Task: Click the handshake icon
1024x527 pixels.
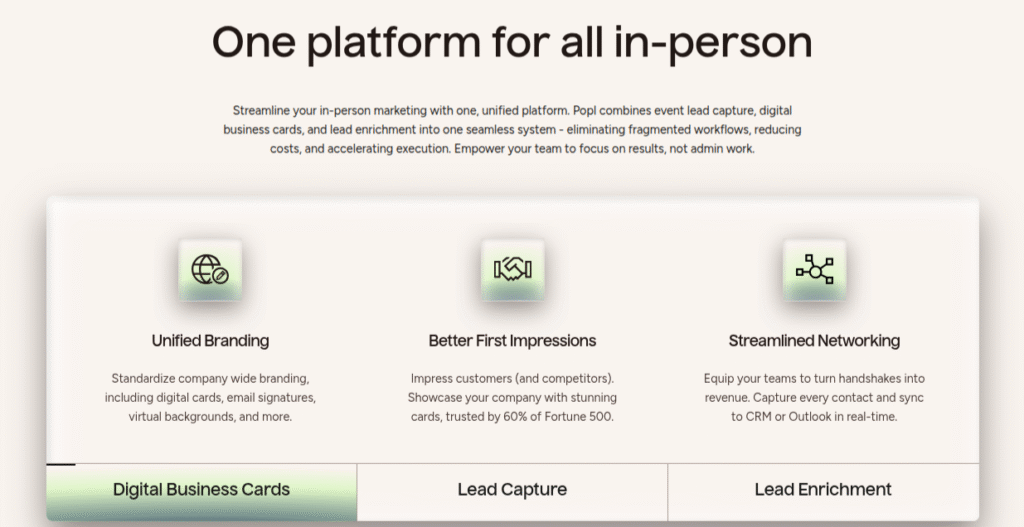Action: click(512, 269)
